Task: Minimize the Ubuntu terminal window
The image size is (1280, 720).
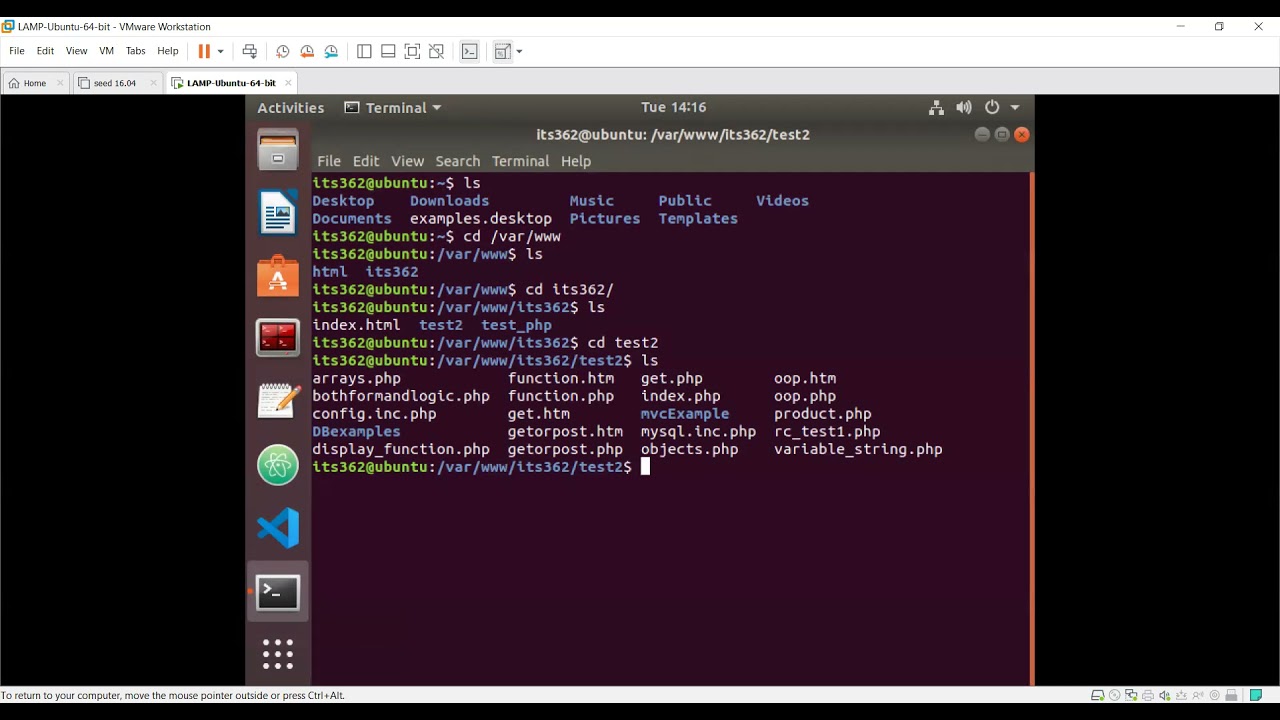Action: [982, 134]
